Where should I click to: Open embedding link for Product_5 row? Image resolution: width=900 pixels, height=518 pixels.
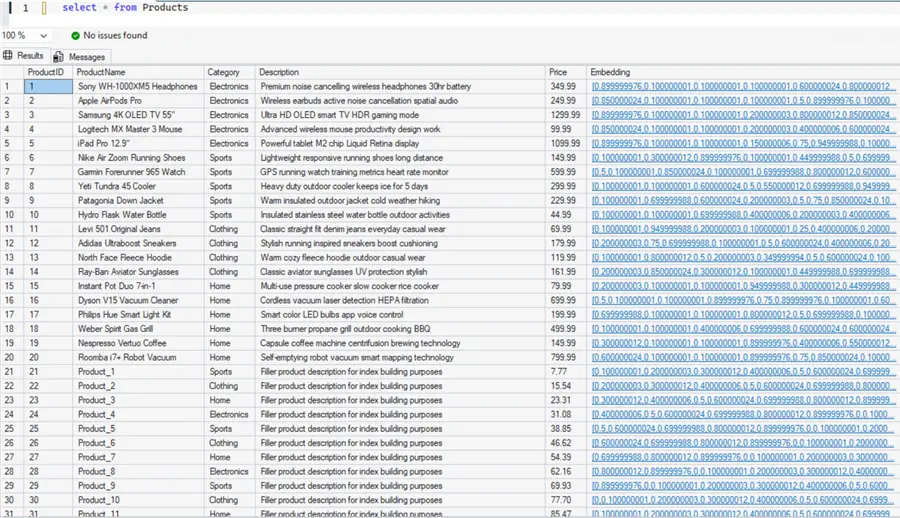pyautogui.click(x=743, y=429)
